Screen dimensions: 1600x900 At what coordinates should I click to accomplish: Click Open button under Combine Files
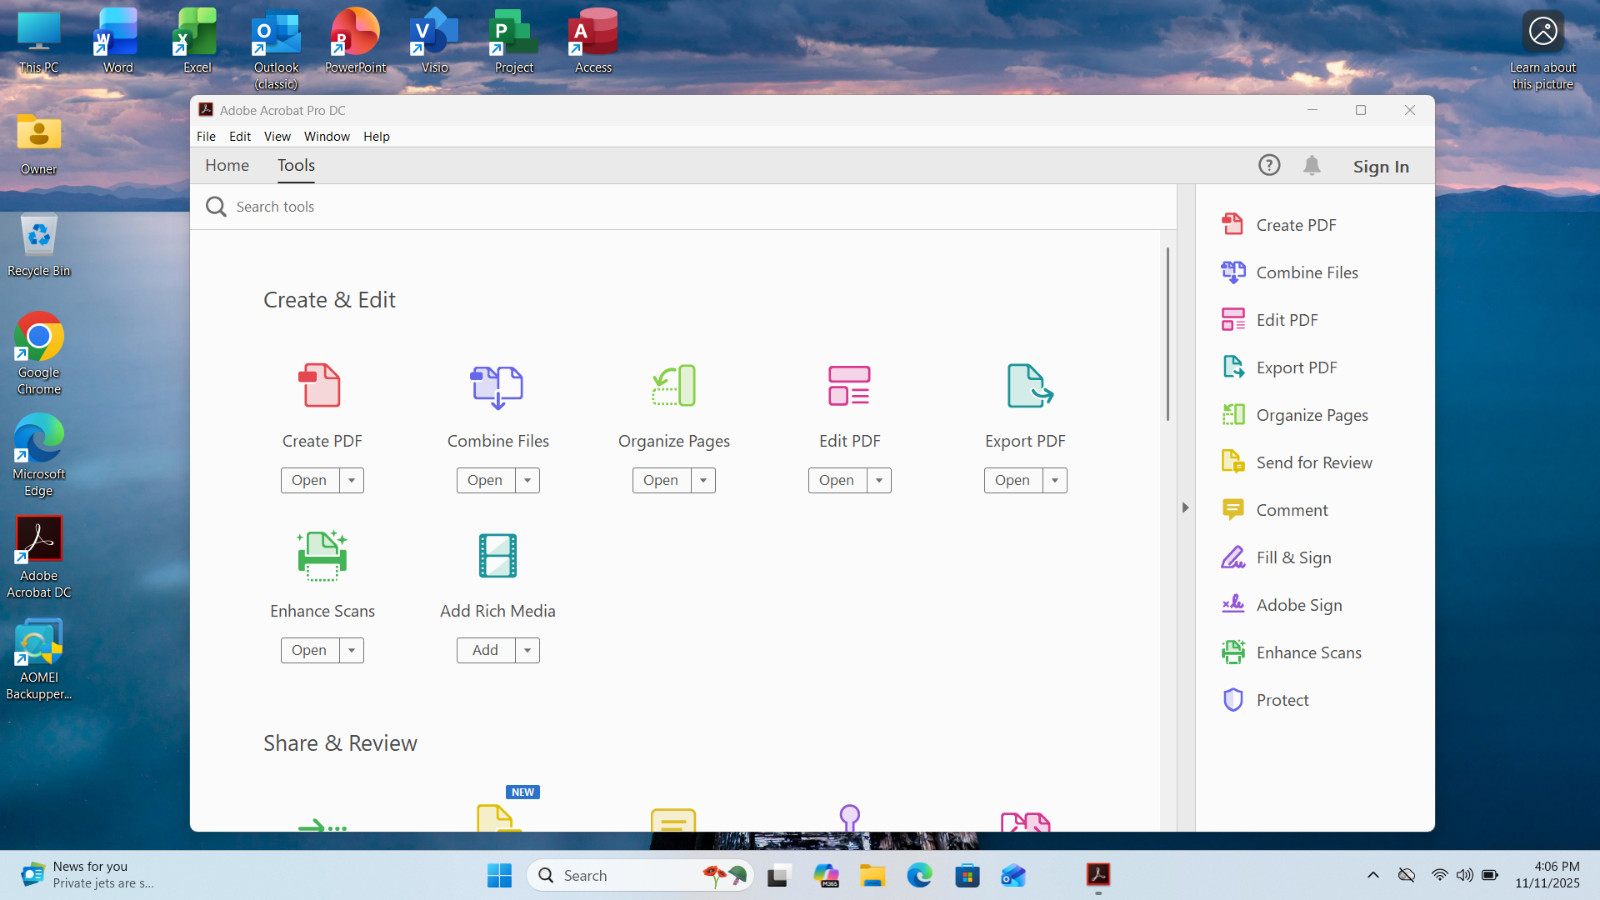pyautogui.click(x=486, y=480)
